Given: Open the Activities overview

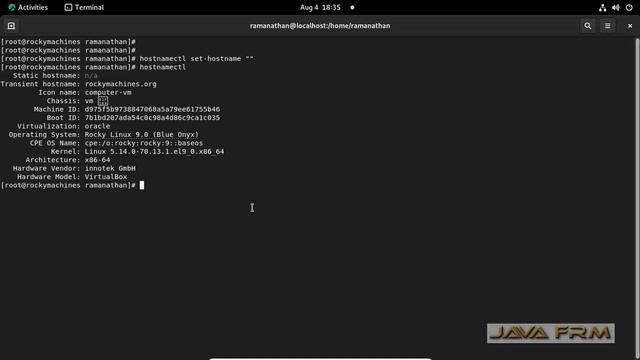Looking at the screenshot, I should click(28, 7).
